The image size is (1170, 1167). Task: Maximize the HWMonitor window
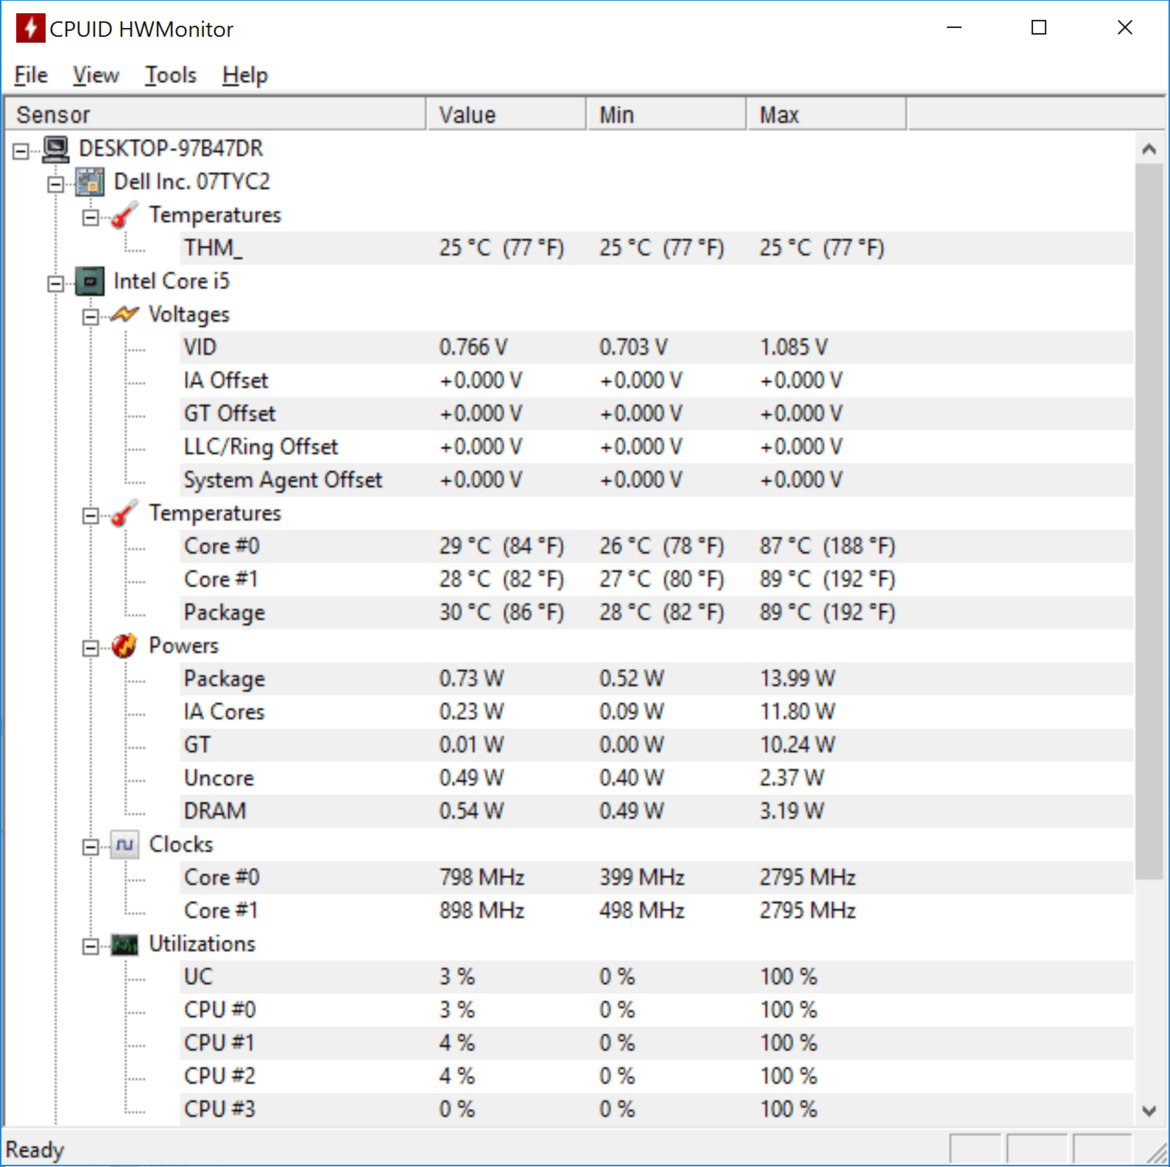click(x=1039, y=28)
